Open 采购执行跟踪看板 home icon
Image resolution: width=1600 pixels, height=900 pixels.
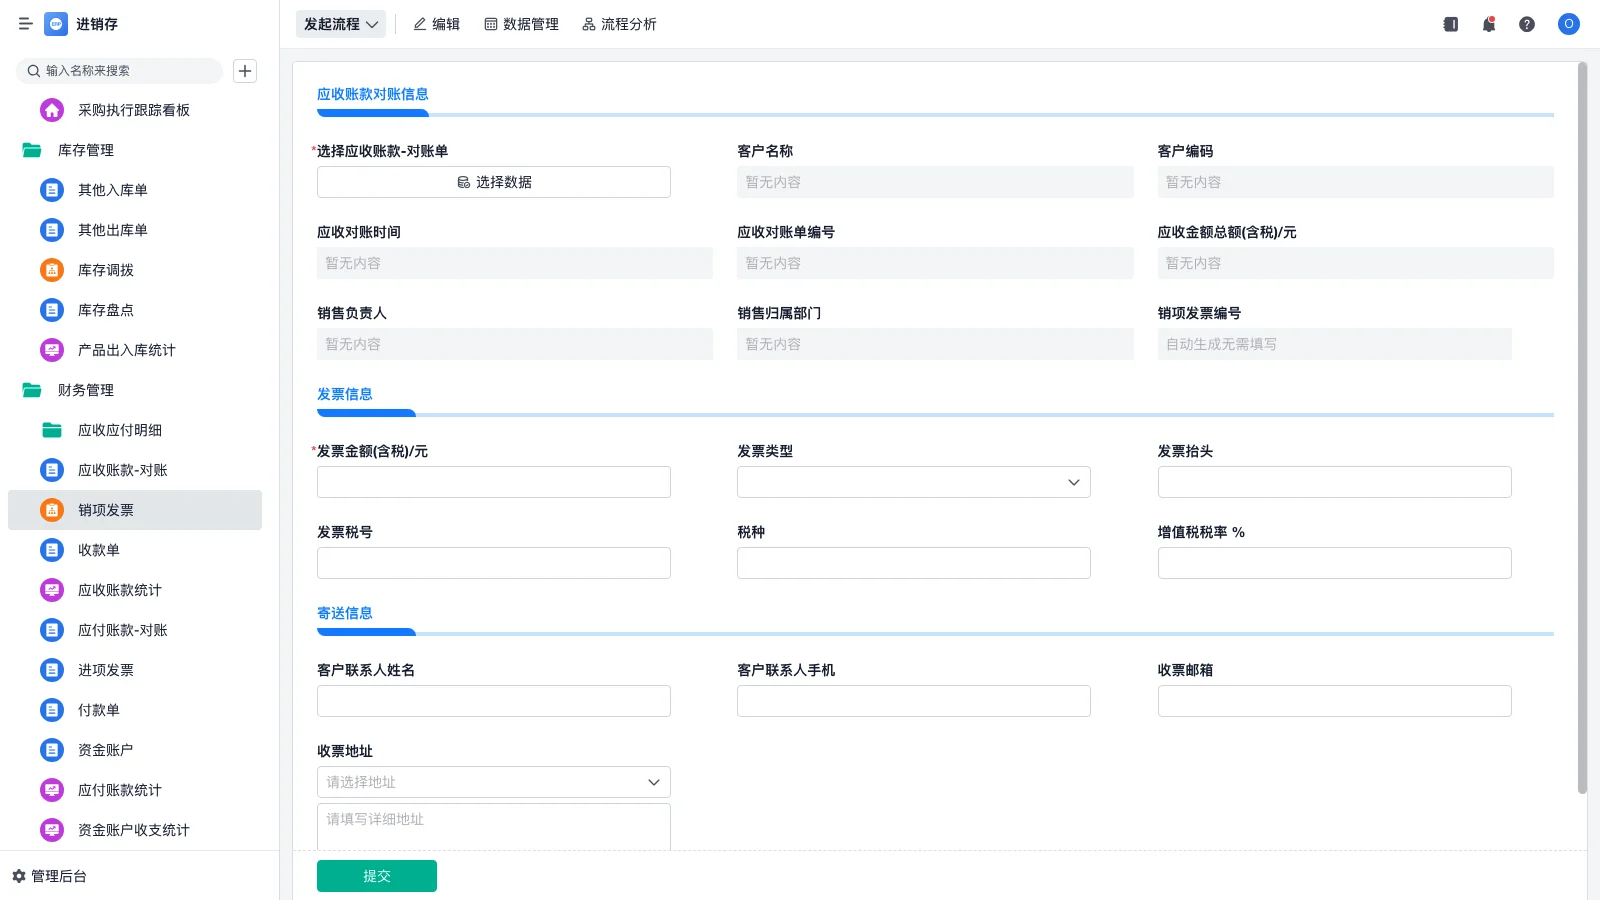(x=52, y=110)
